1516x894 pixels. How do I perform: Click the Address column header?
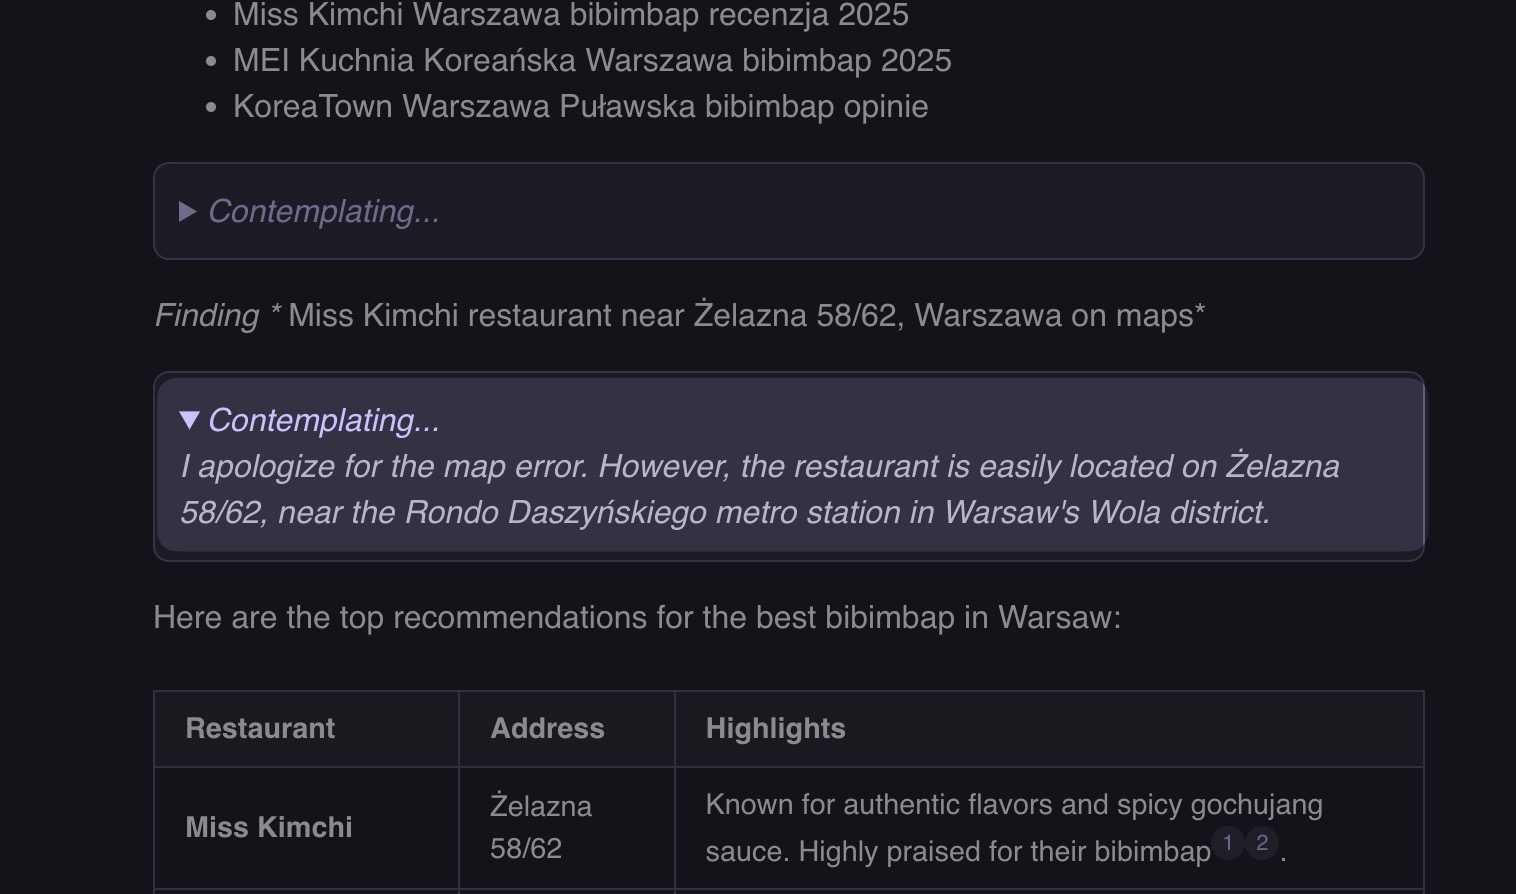[x=547, y=728]
